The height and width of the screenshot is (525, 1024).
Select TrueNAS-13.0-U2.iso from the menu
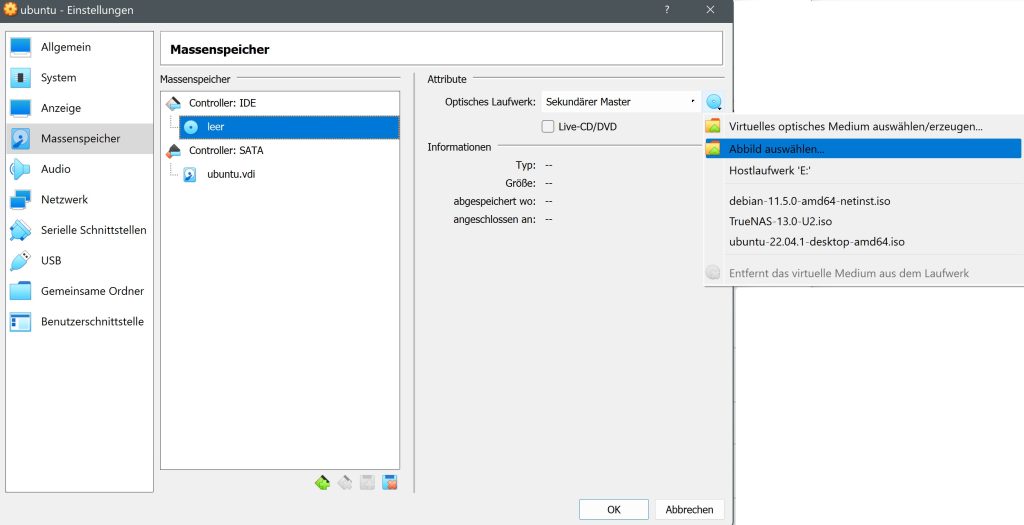pos(863,221)
